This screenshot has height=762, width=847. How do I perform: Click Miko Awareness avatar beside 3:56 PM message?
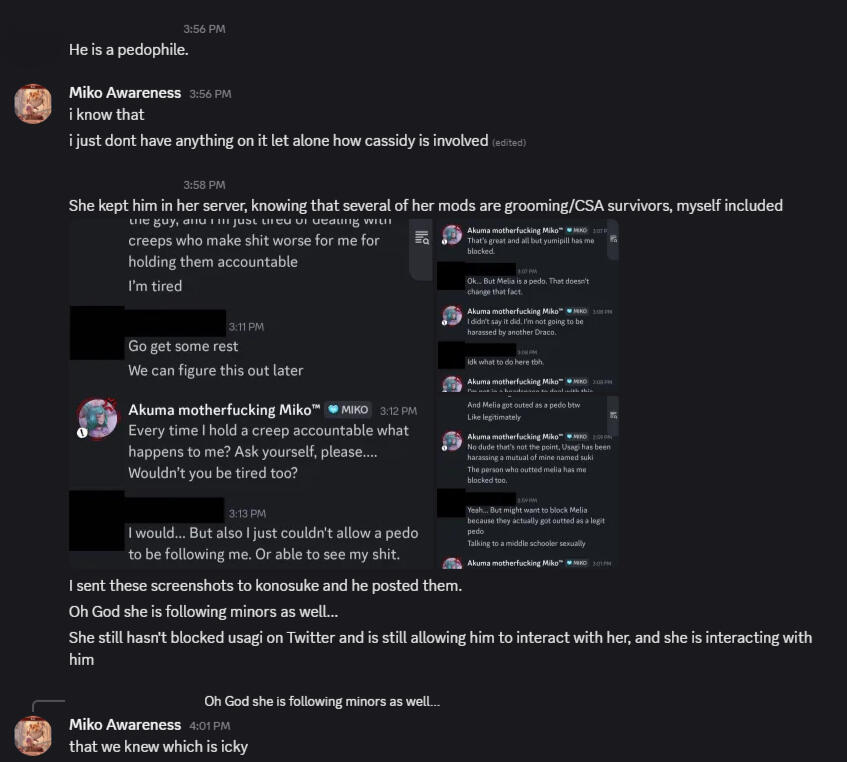tap(33, 104)
